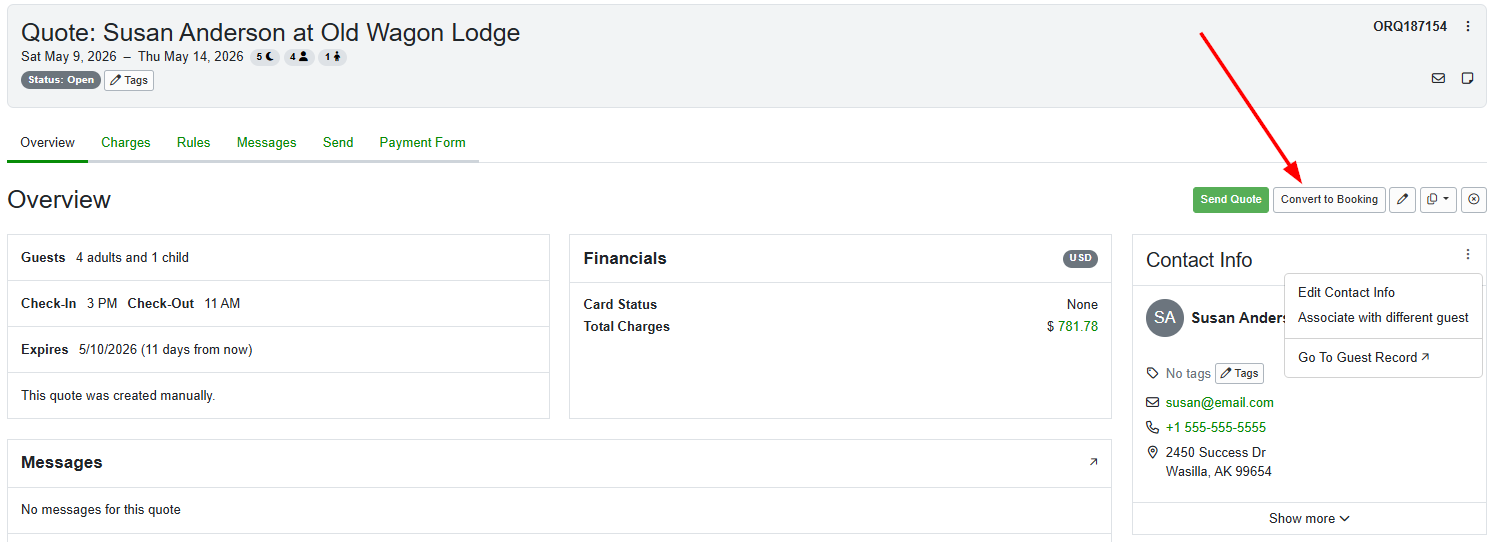Click the USD currency badge

(x=1080, y=258)
